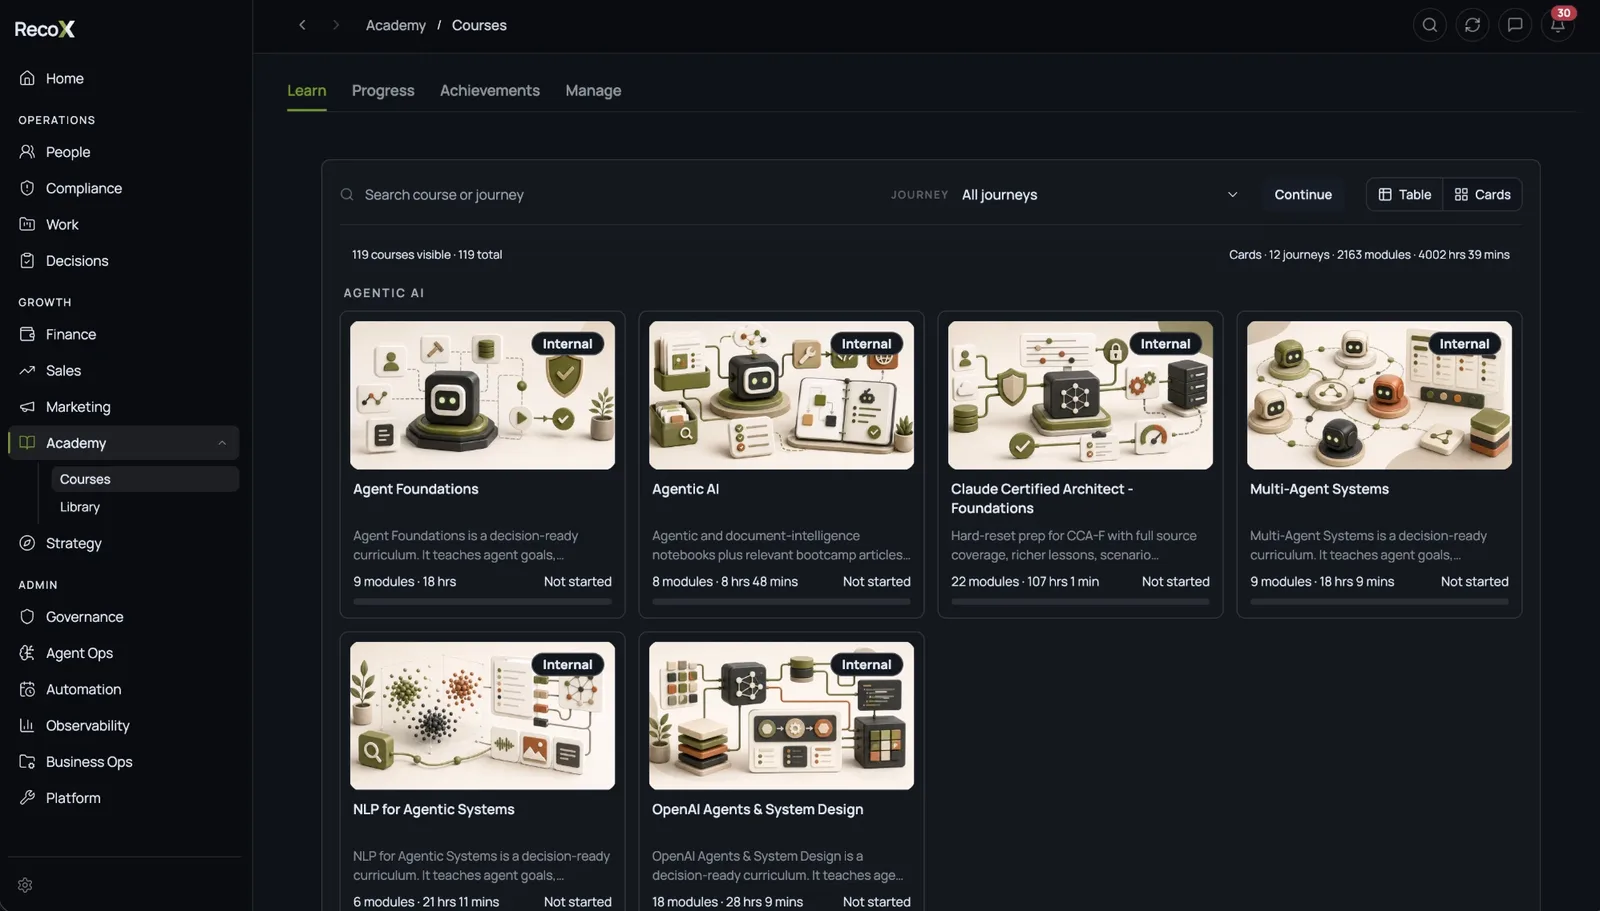Open Work icon in sidebar
1600x911 pixels.
pos(27,224)
